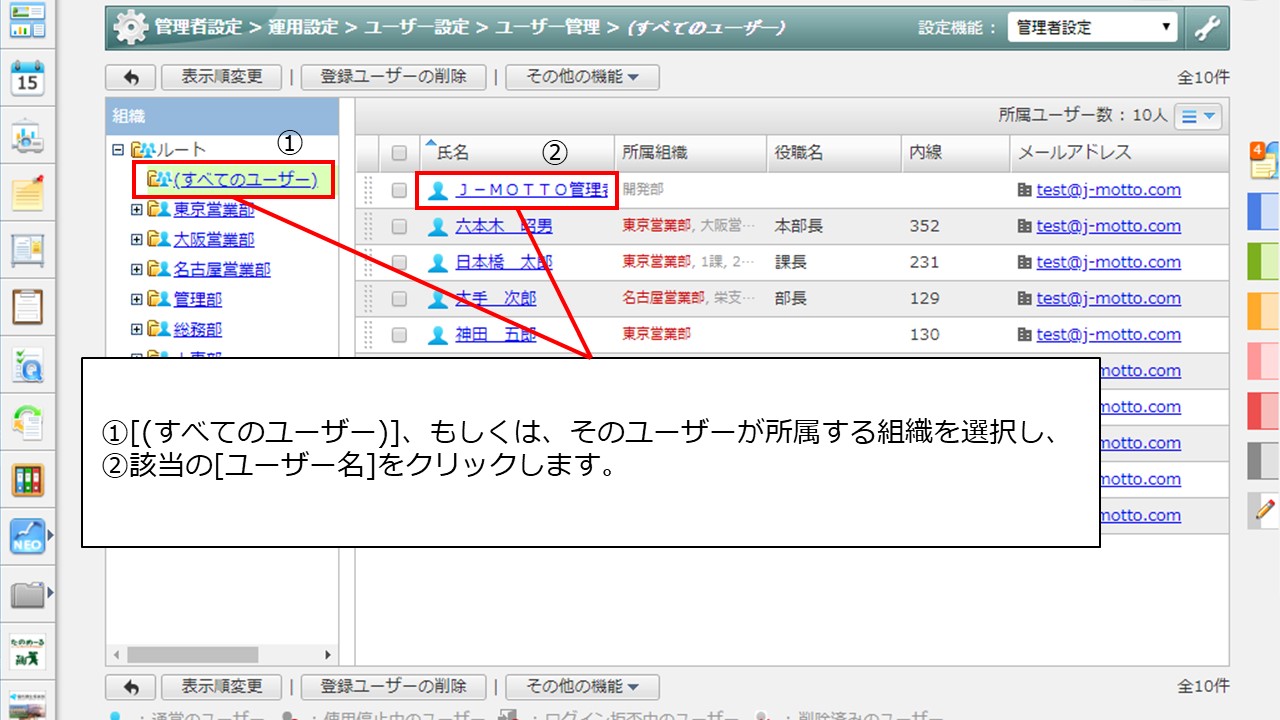Open the binders library icon in sidebar
The width and height of the screenshot is (1280, 720).
pyautogui.click(x=28, y=480)
